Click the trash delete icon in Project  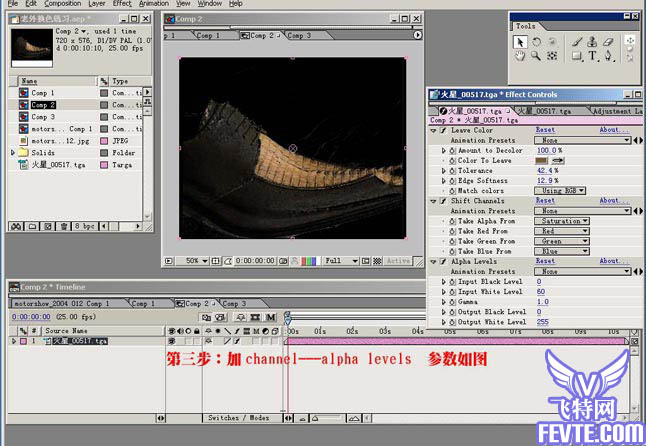(x=63, y=226)
